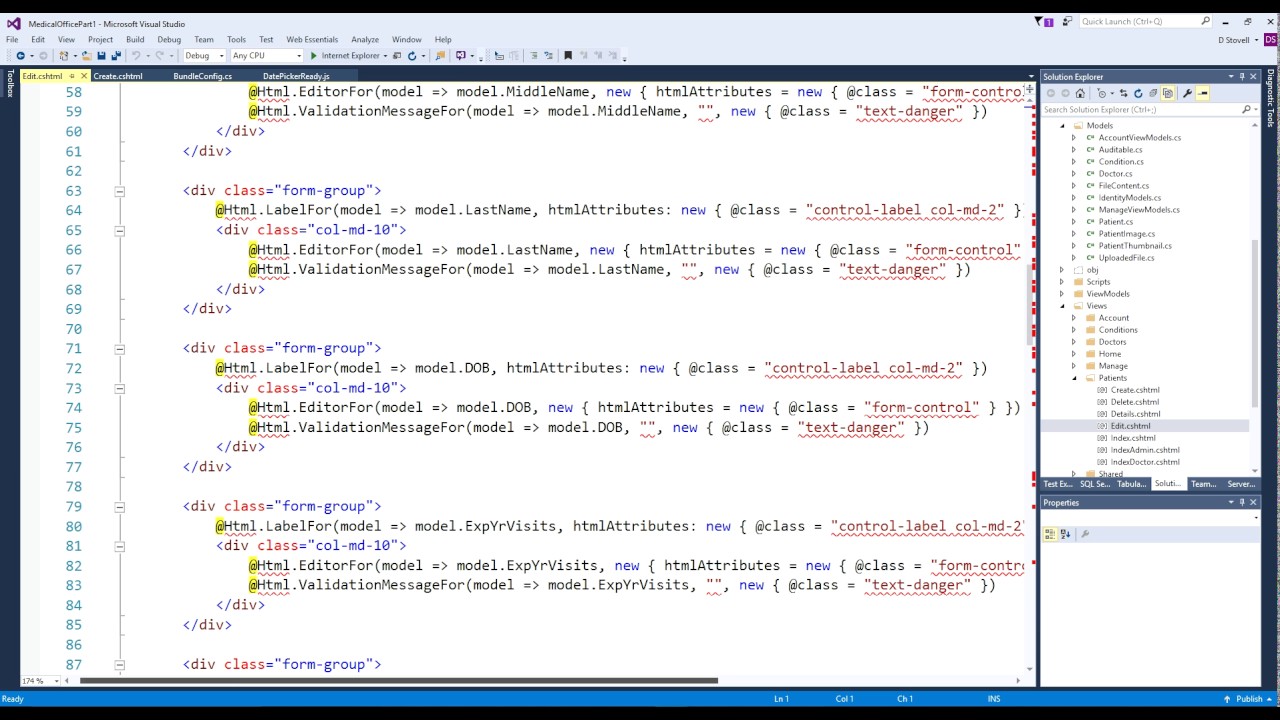Start debugging with the green play arrow
Screen dimensions: 1280x720
313,56
